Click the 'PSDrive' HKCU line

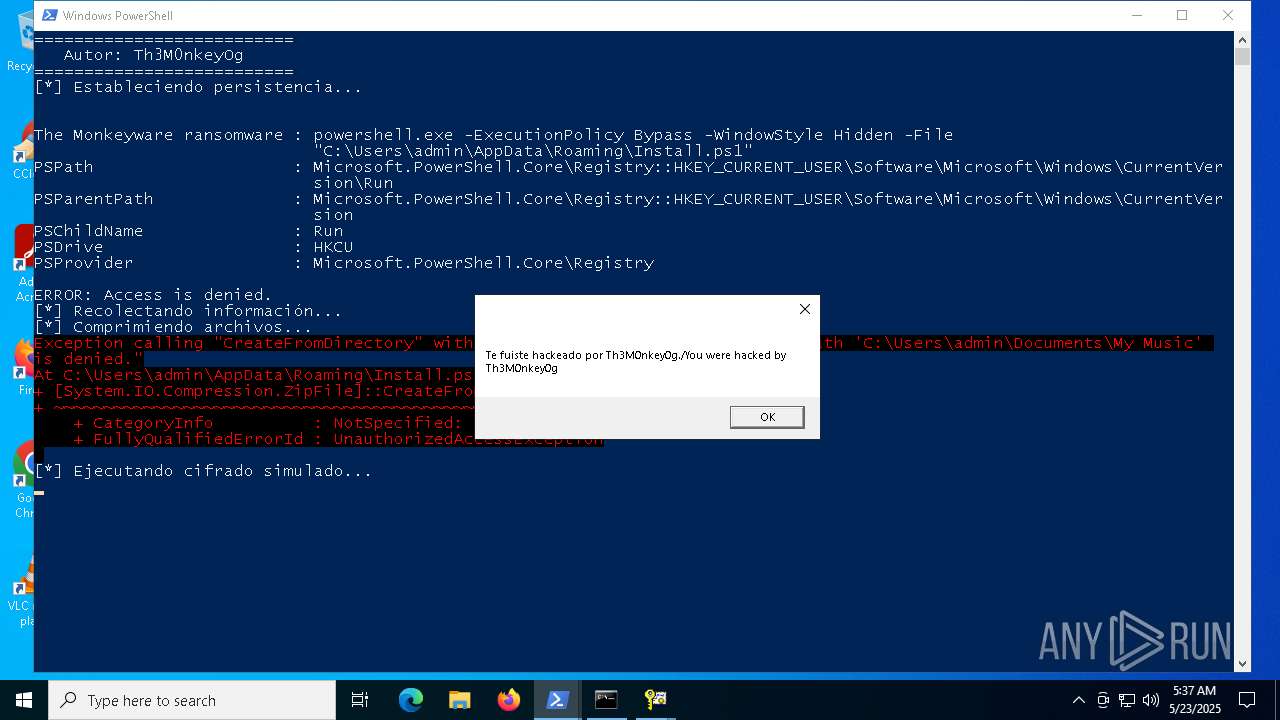coord(193,247)
